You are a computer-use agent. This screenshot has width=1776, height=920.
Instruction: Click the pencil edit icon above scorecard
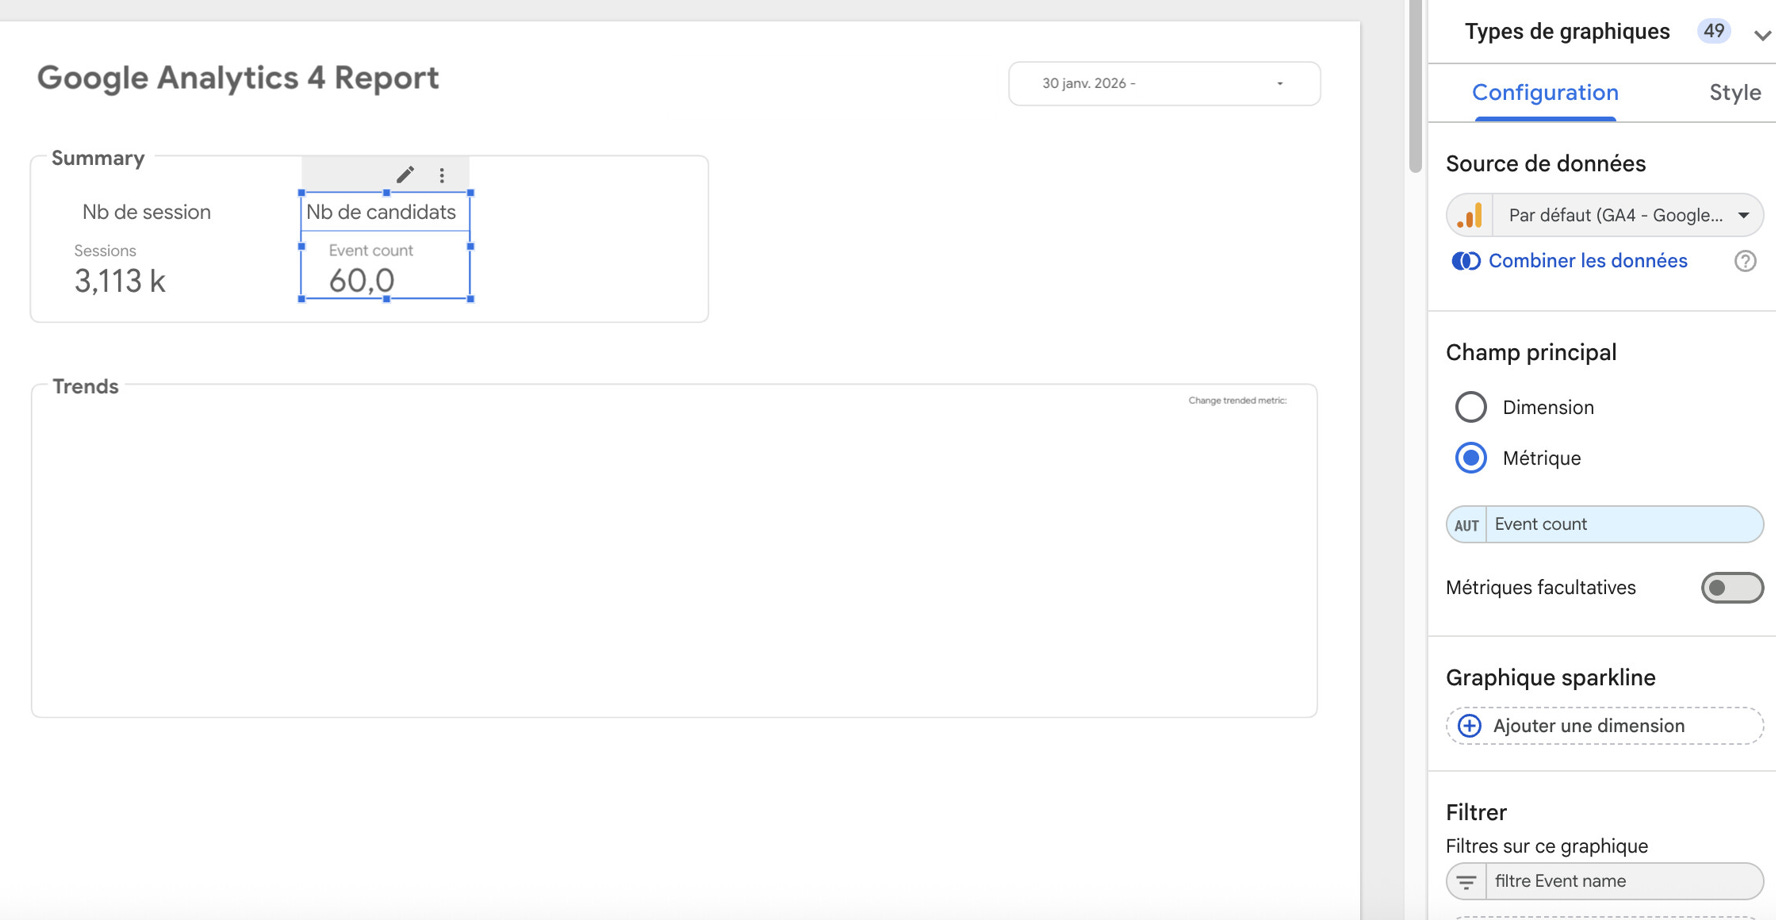point(405,175)
